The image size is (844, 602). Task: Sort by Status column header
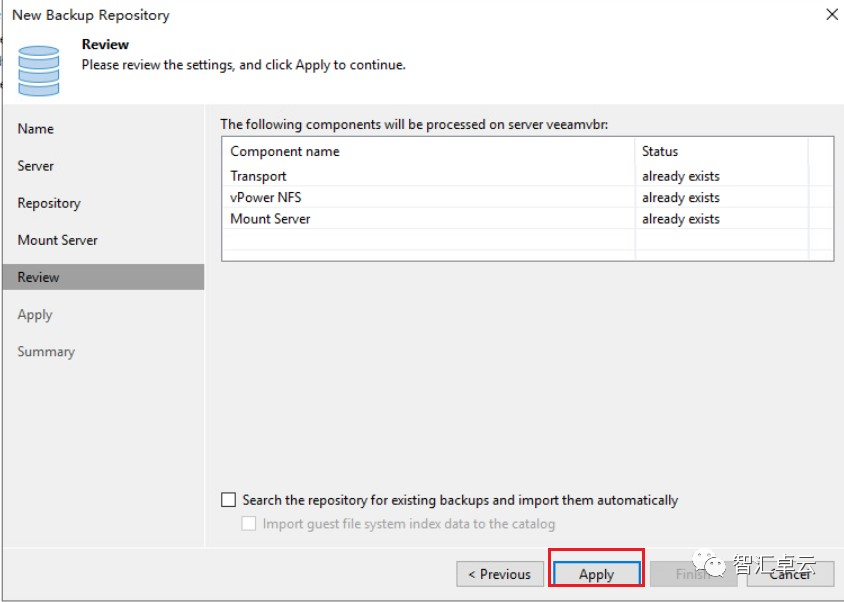tap(721, 151)
